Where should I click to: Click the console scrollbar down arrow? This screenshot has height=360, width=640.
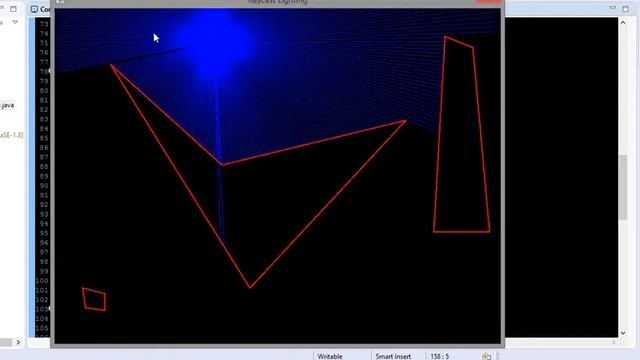(623, 333)
